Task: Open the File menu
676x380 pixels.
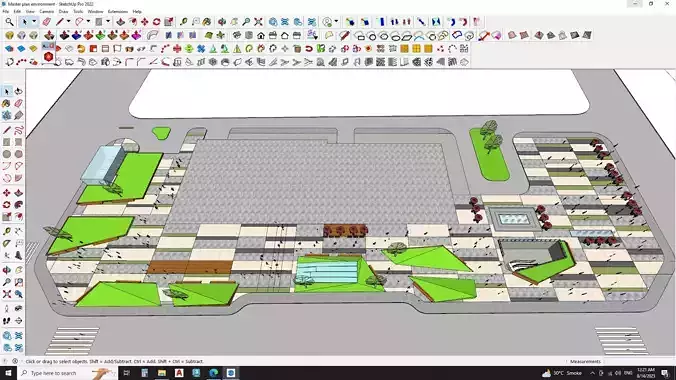Action: 6,12
